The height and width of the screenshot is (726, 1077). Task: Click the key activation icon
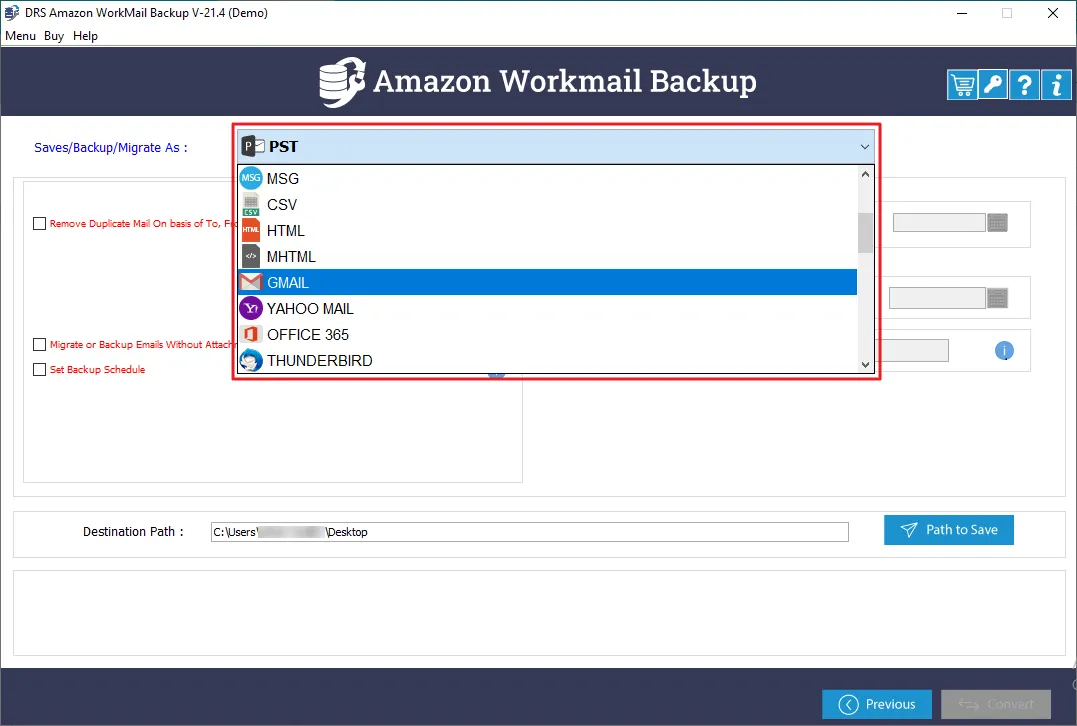point(993,85)
